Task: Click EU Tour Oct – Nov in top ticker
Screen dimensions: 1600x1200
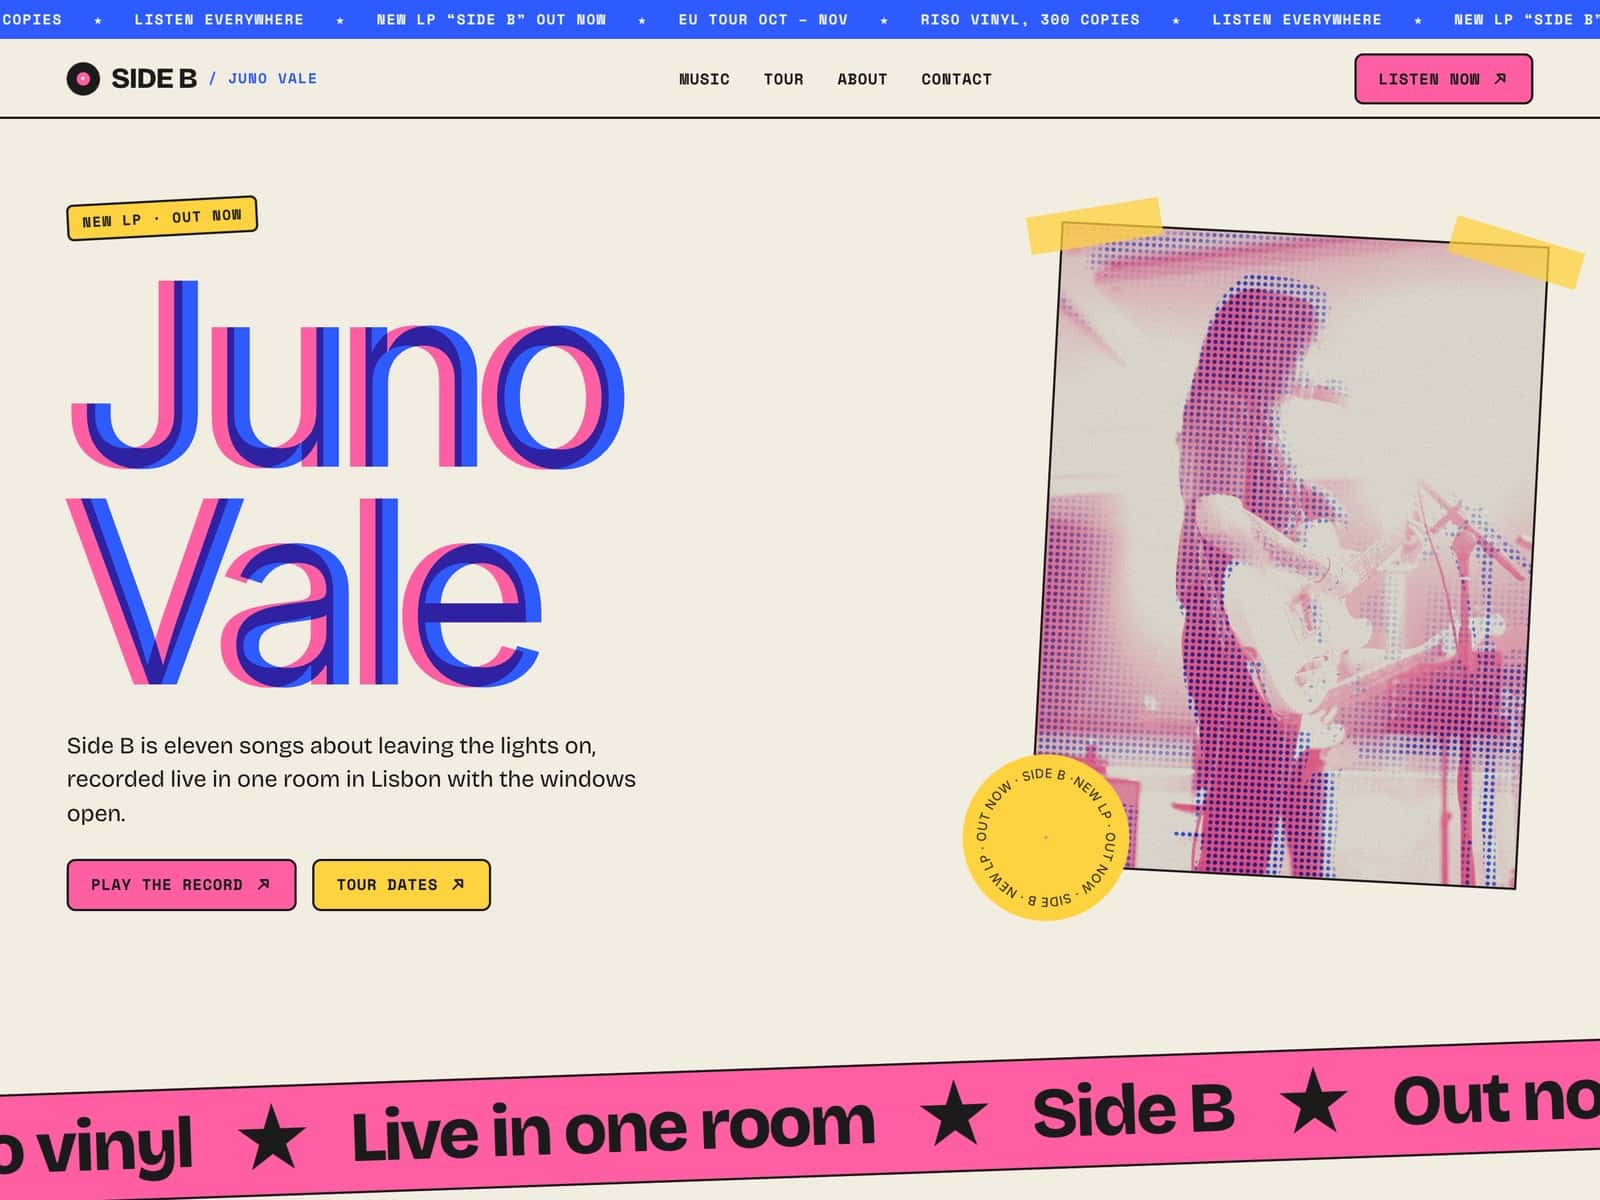Action: tap(763, 19)
